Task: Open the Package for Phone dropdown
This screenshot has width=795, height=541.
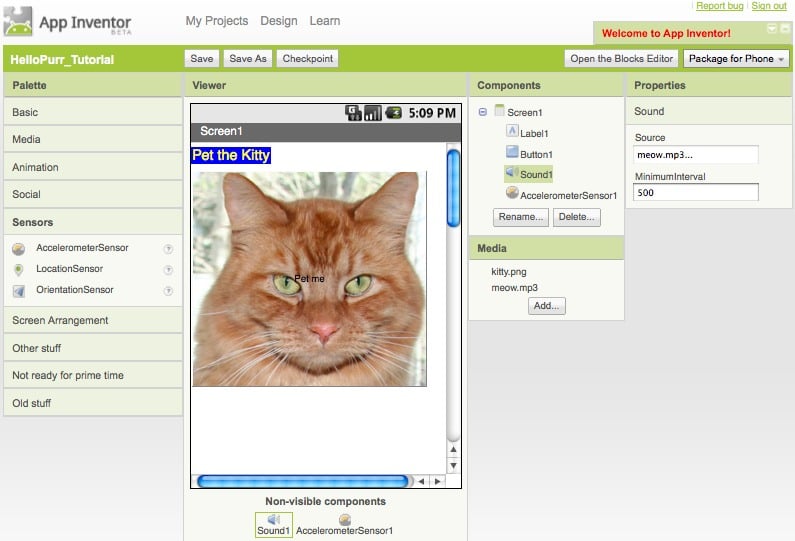Action: tap(737, 59)
